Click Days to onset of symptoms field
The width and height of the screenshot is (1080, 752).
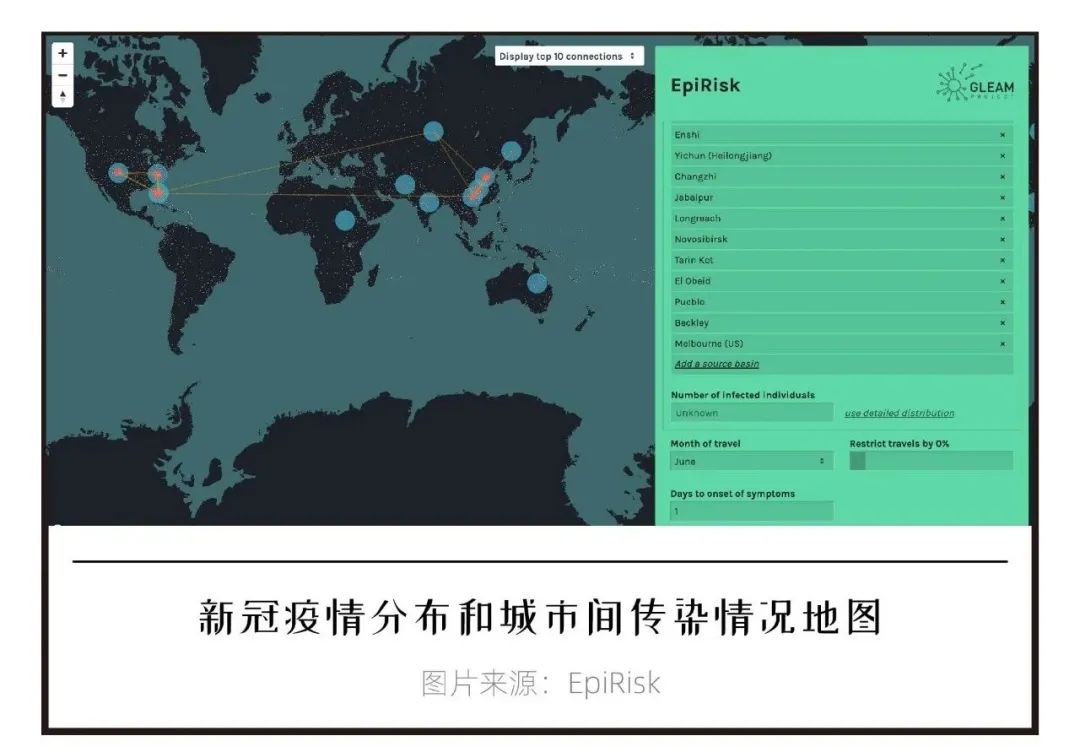tap(751, 511)
